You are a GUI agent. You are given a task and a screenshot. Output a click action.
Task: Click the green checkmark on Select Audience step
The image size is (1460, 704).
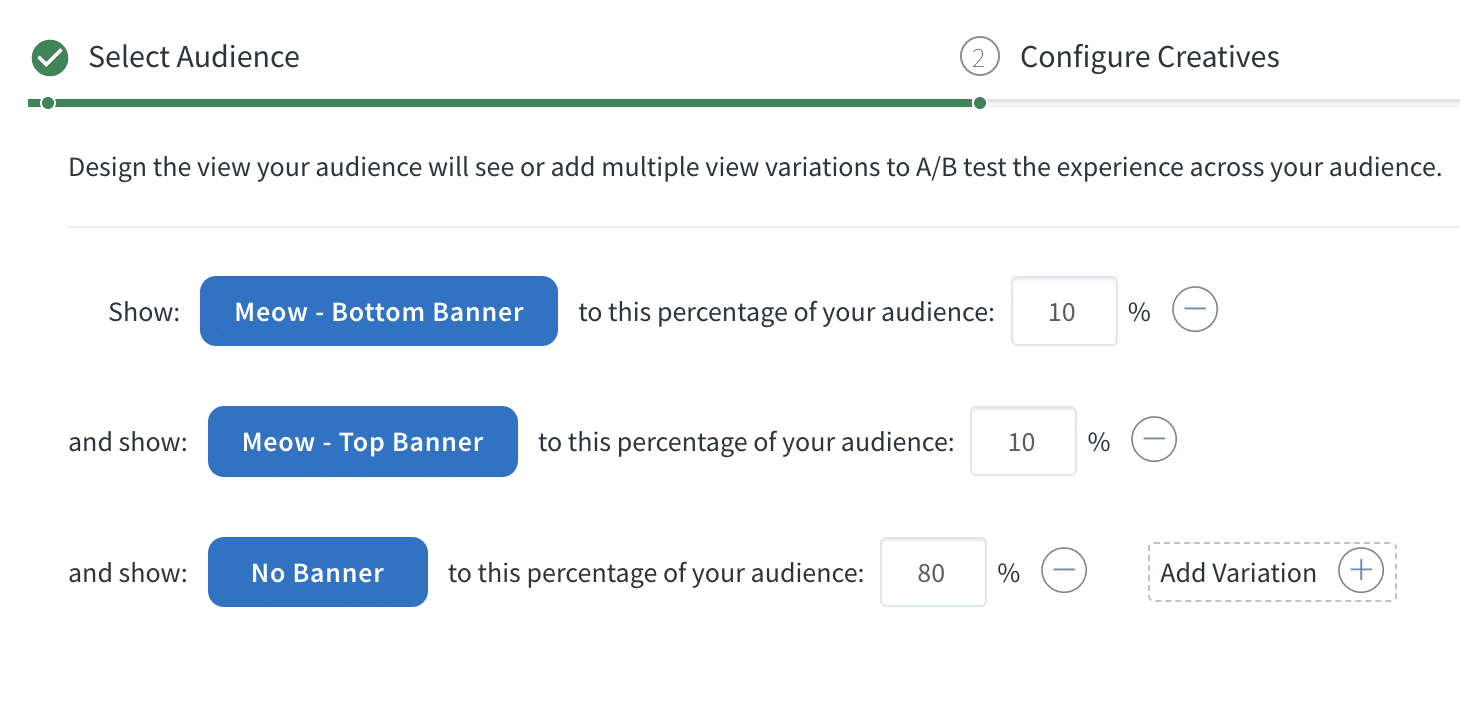(x=49, y=57)
